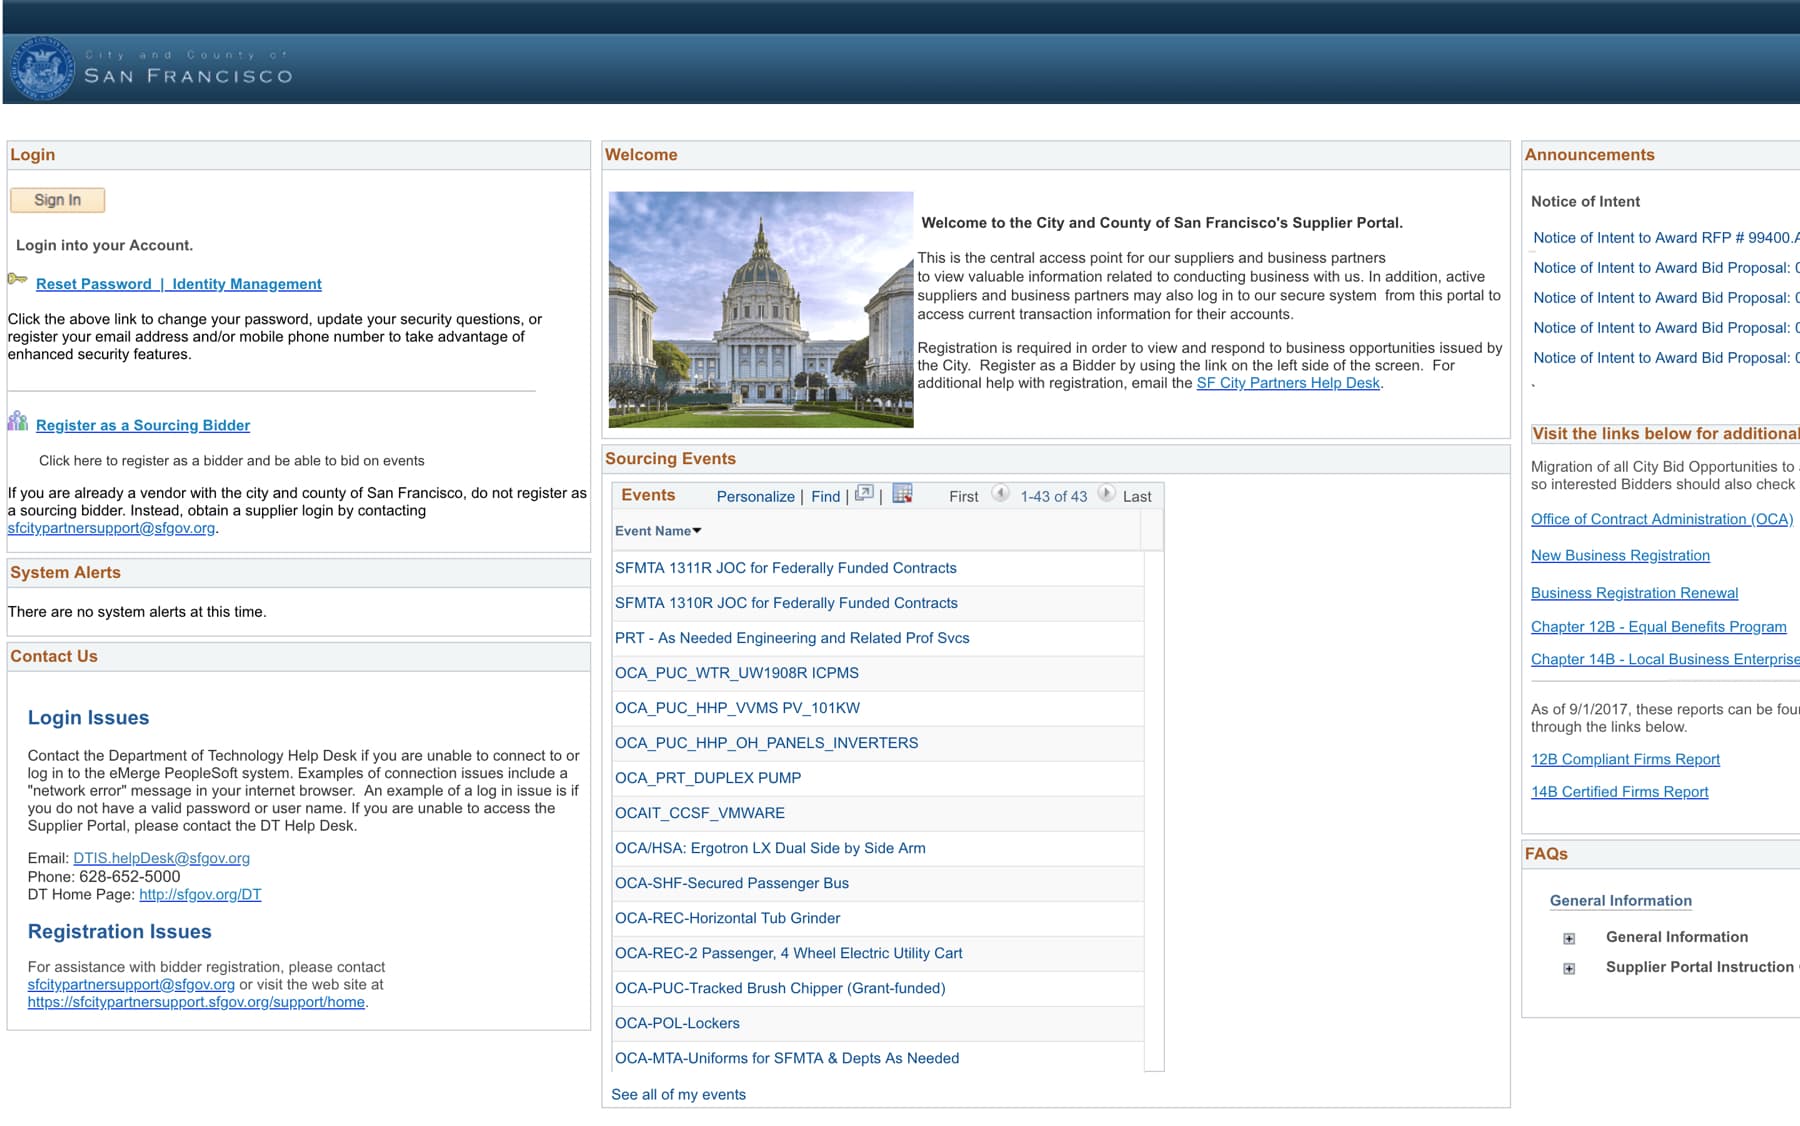Sort by Event Name column header arrow

coord(697,531)
